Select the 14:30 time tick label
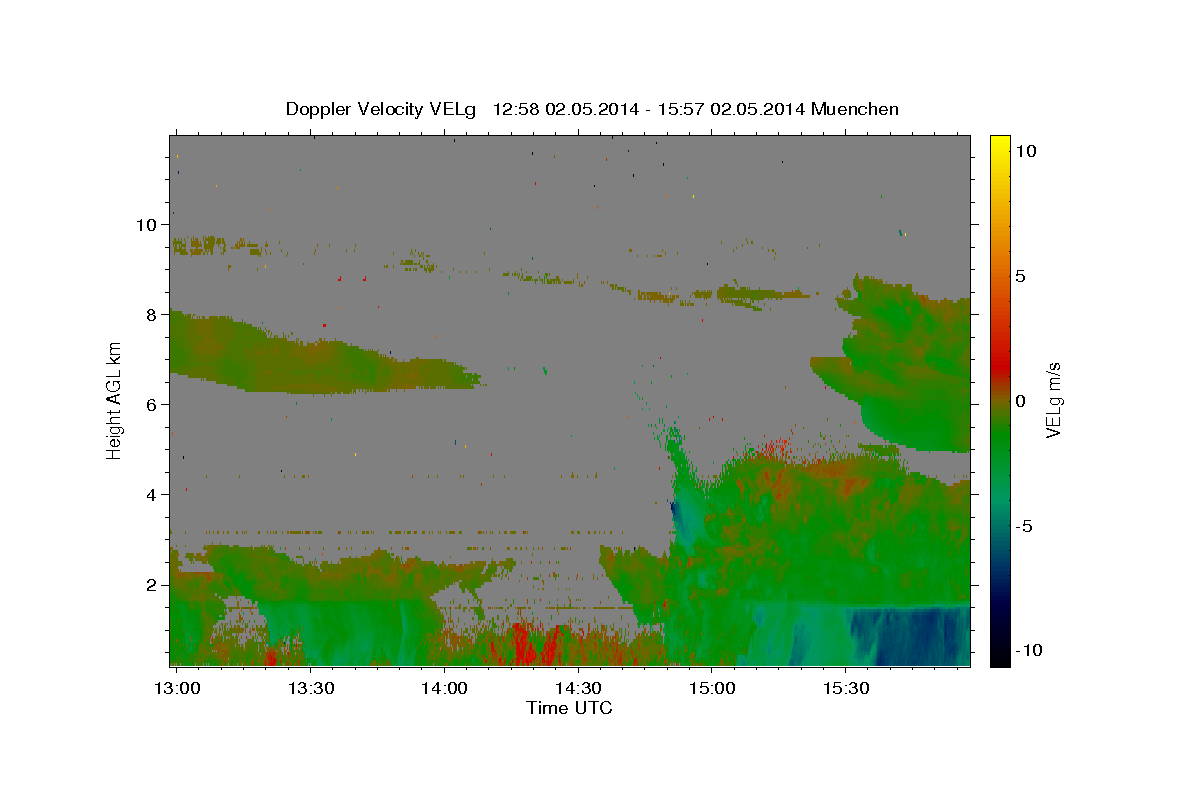1200x800 pixels. (578, 688)
